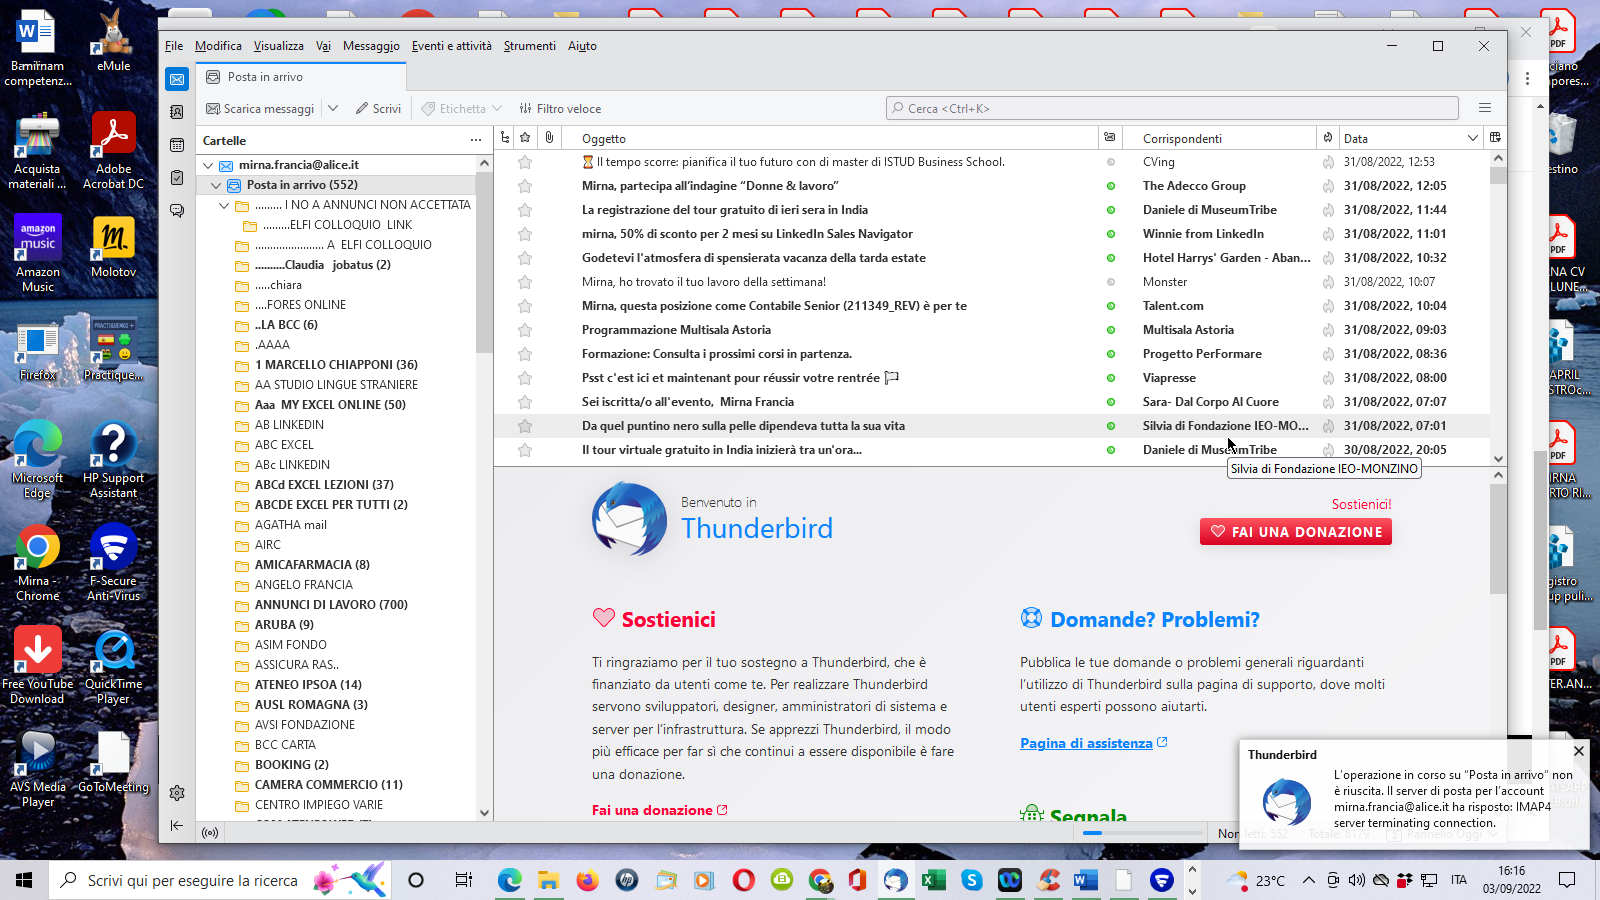Screen dimensions: 1600x900
Task: Click the thread column header icon
Action: 505,138
